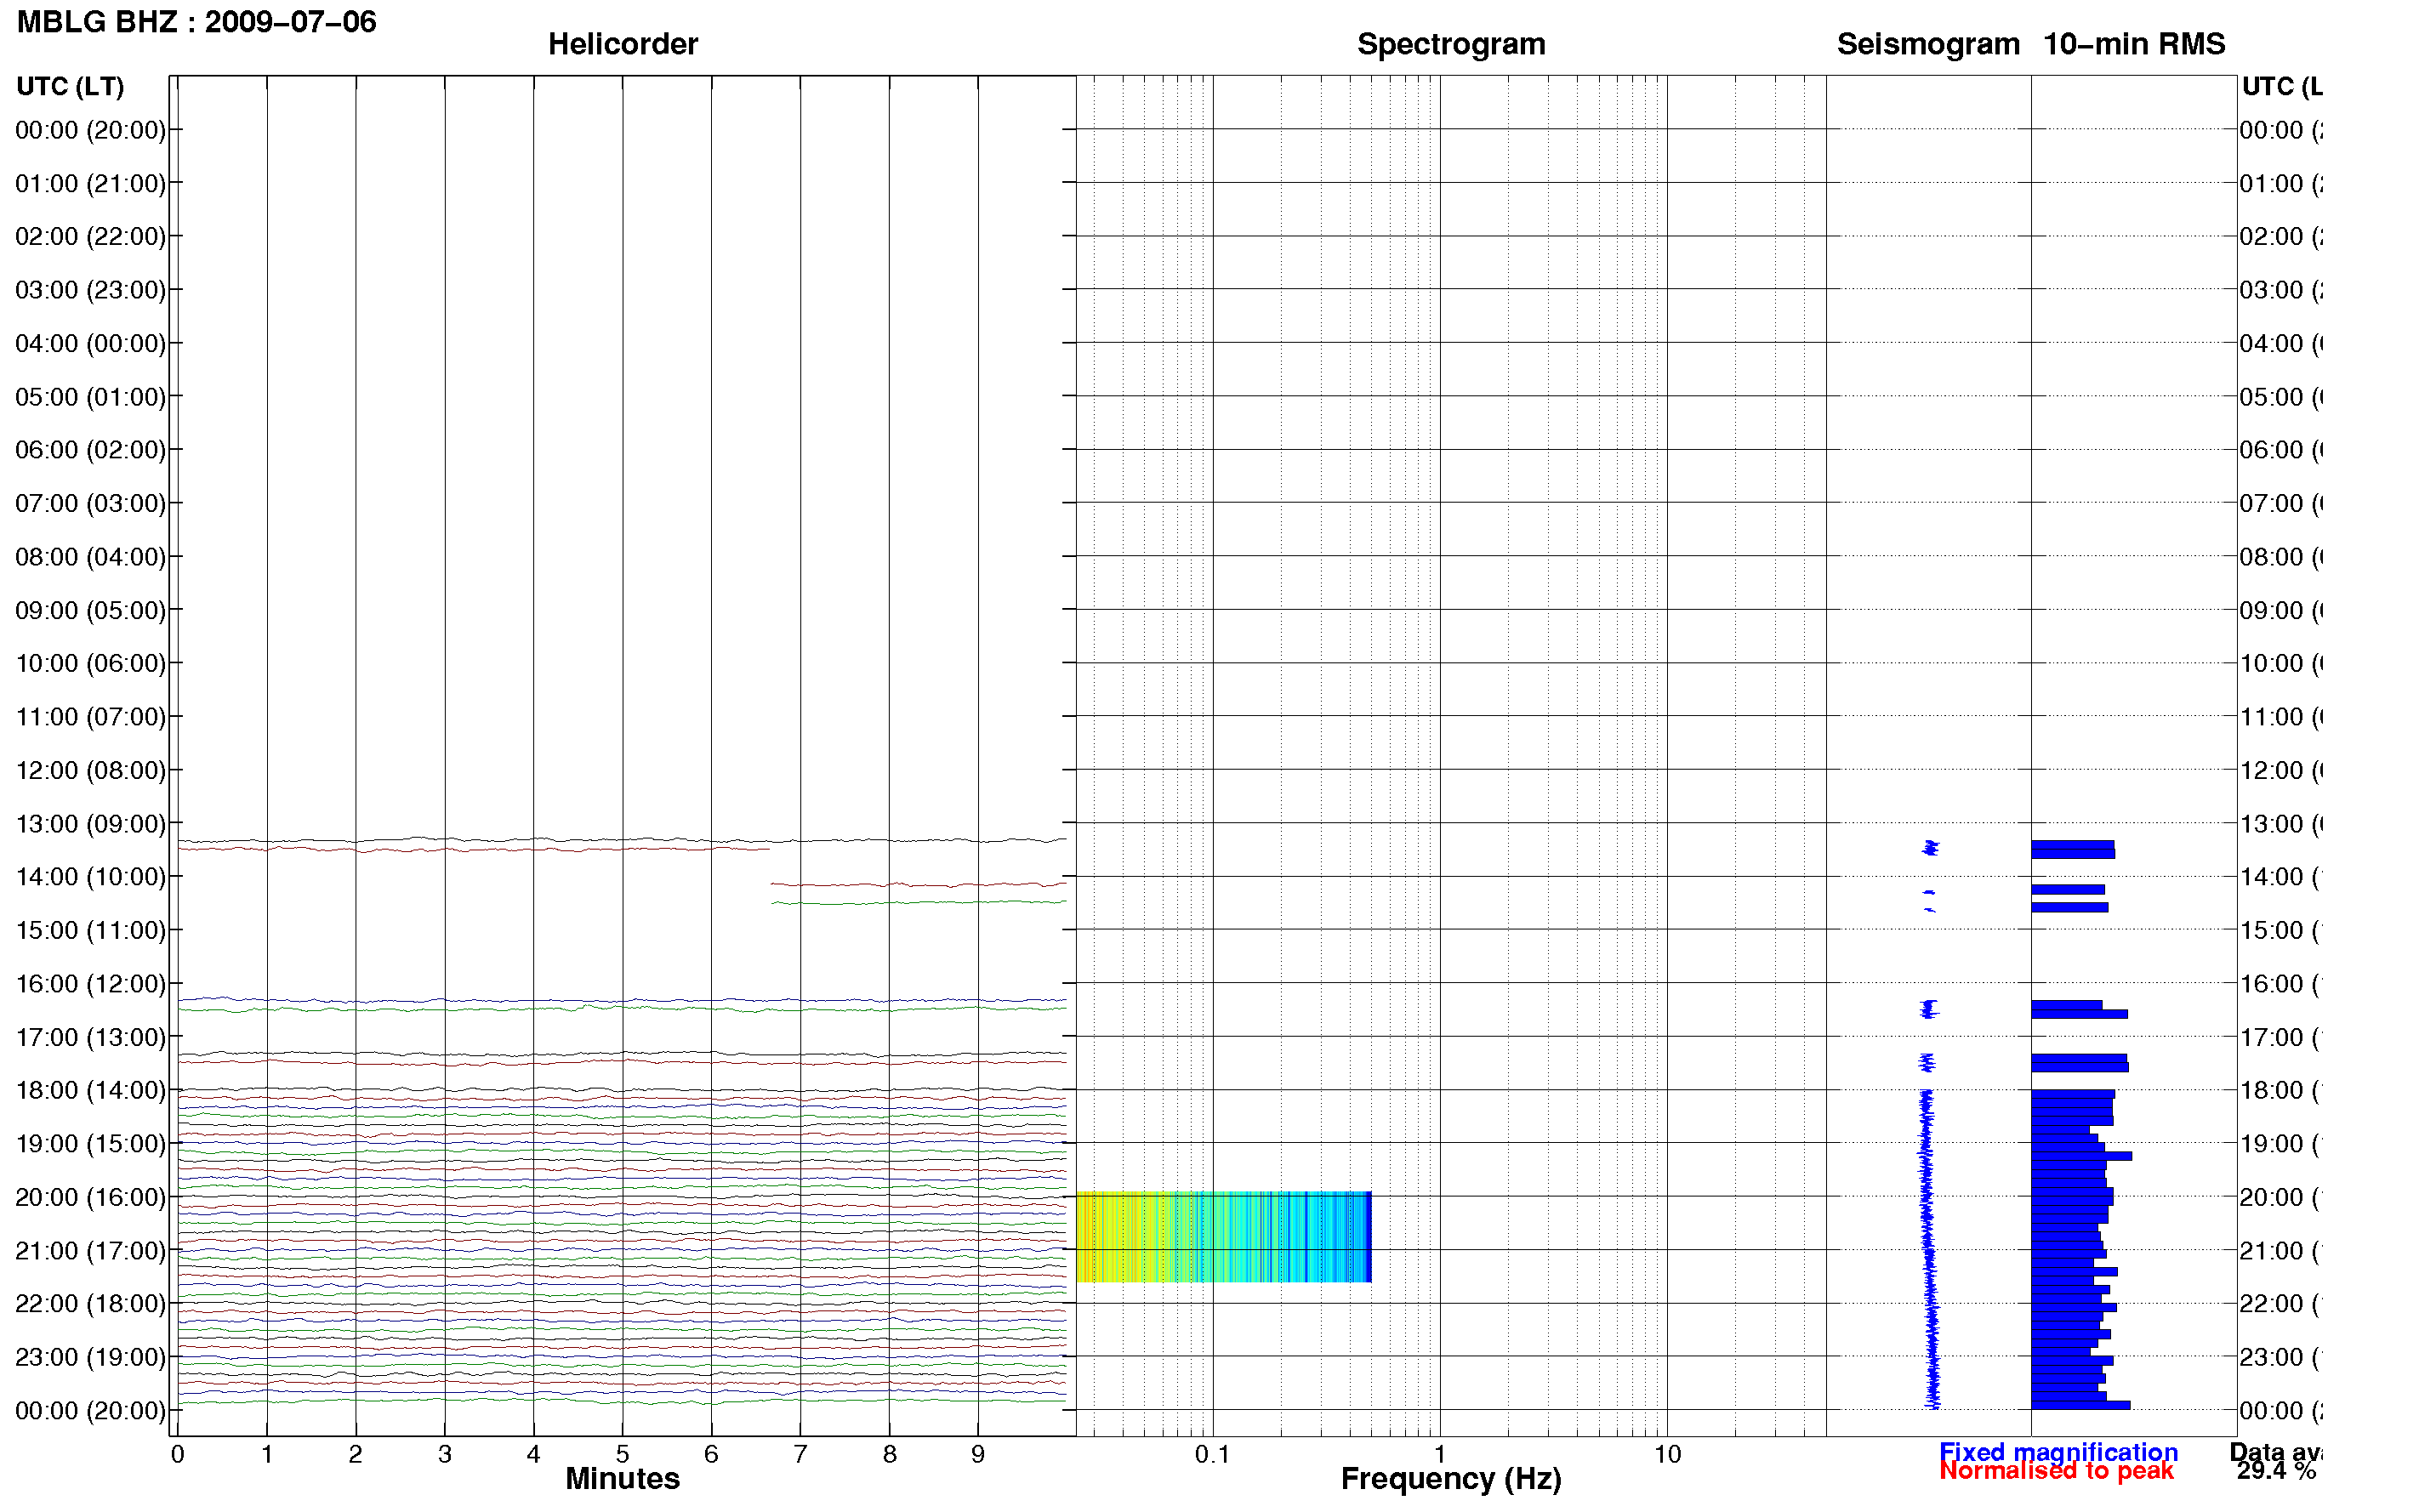2419x1512 pixels.
Task: Click the left '20:00 (16:00)' time label
Action: coord(90,1197)
